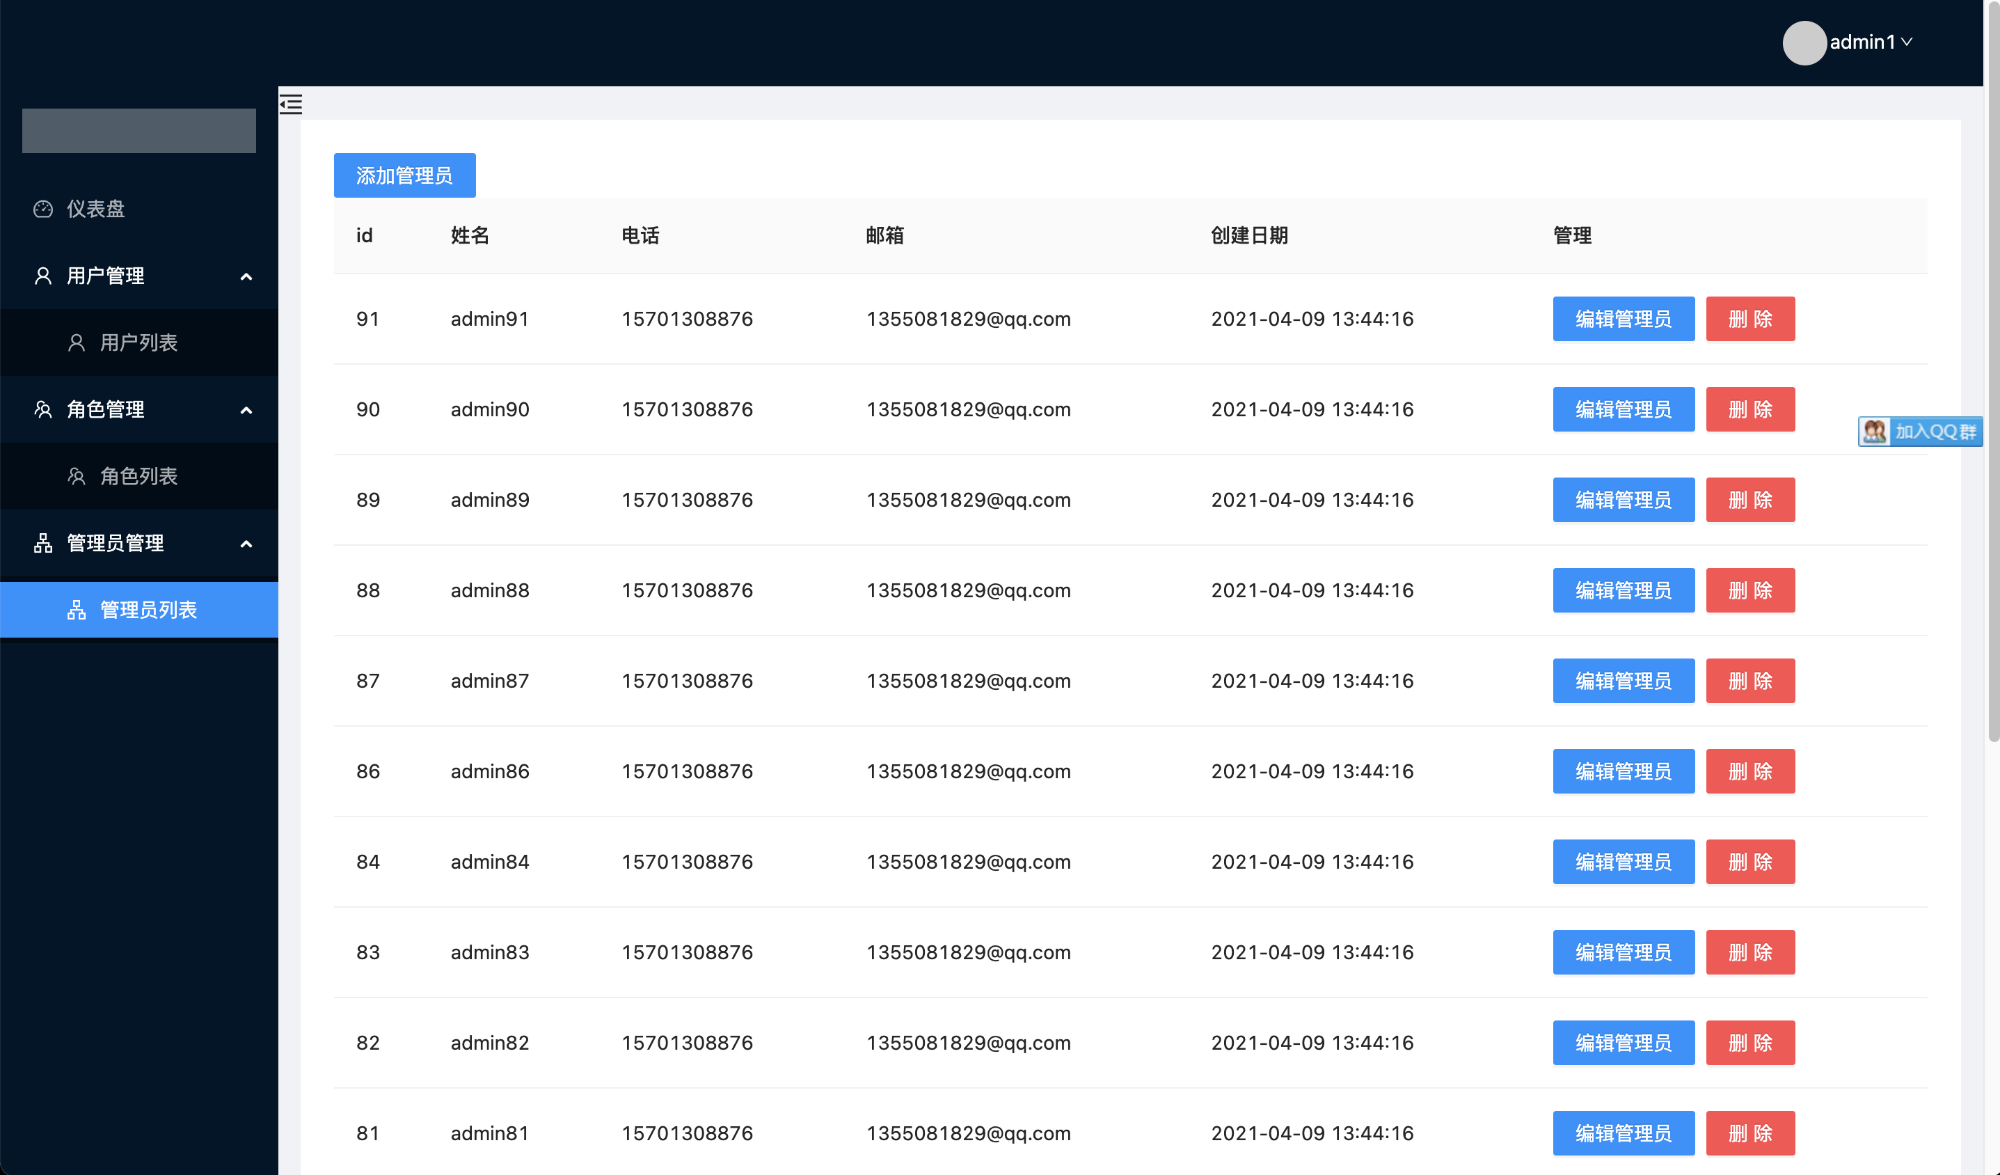Image resolution: width=2000 pixels, height=1175 pixels.
Task: Click the hierarchy icon beside 管理员列表
Action: click(x=76, y=610)
